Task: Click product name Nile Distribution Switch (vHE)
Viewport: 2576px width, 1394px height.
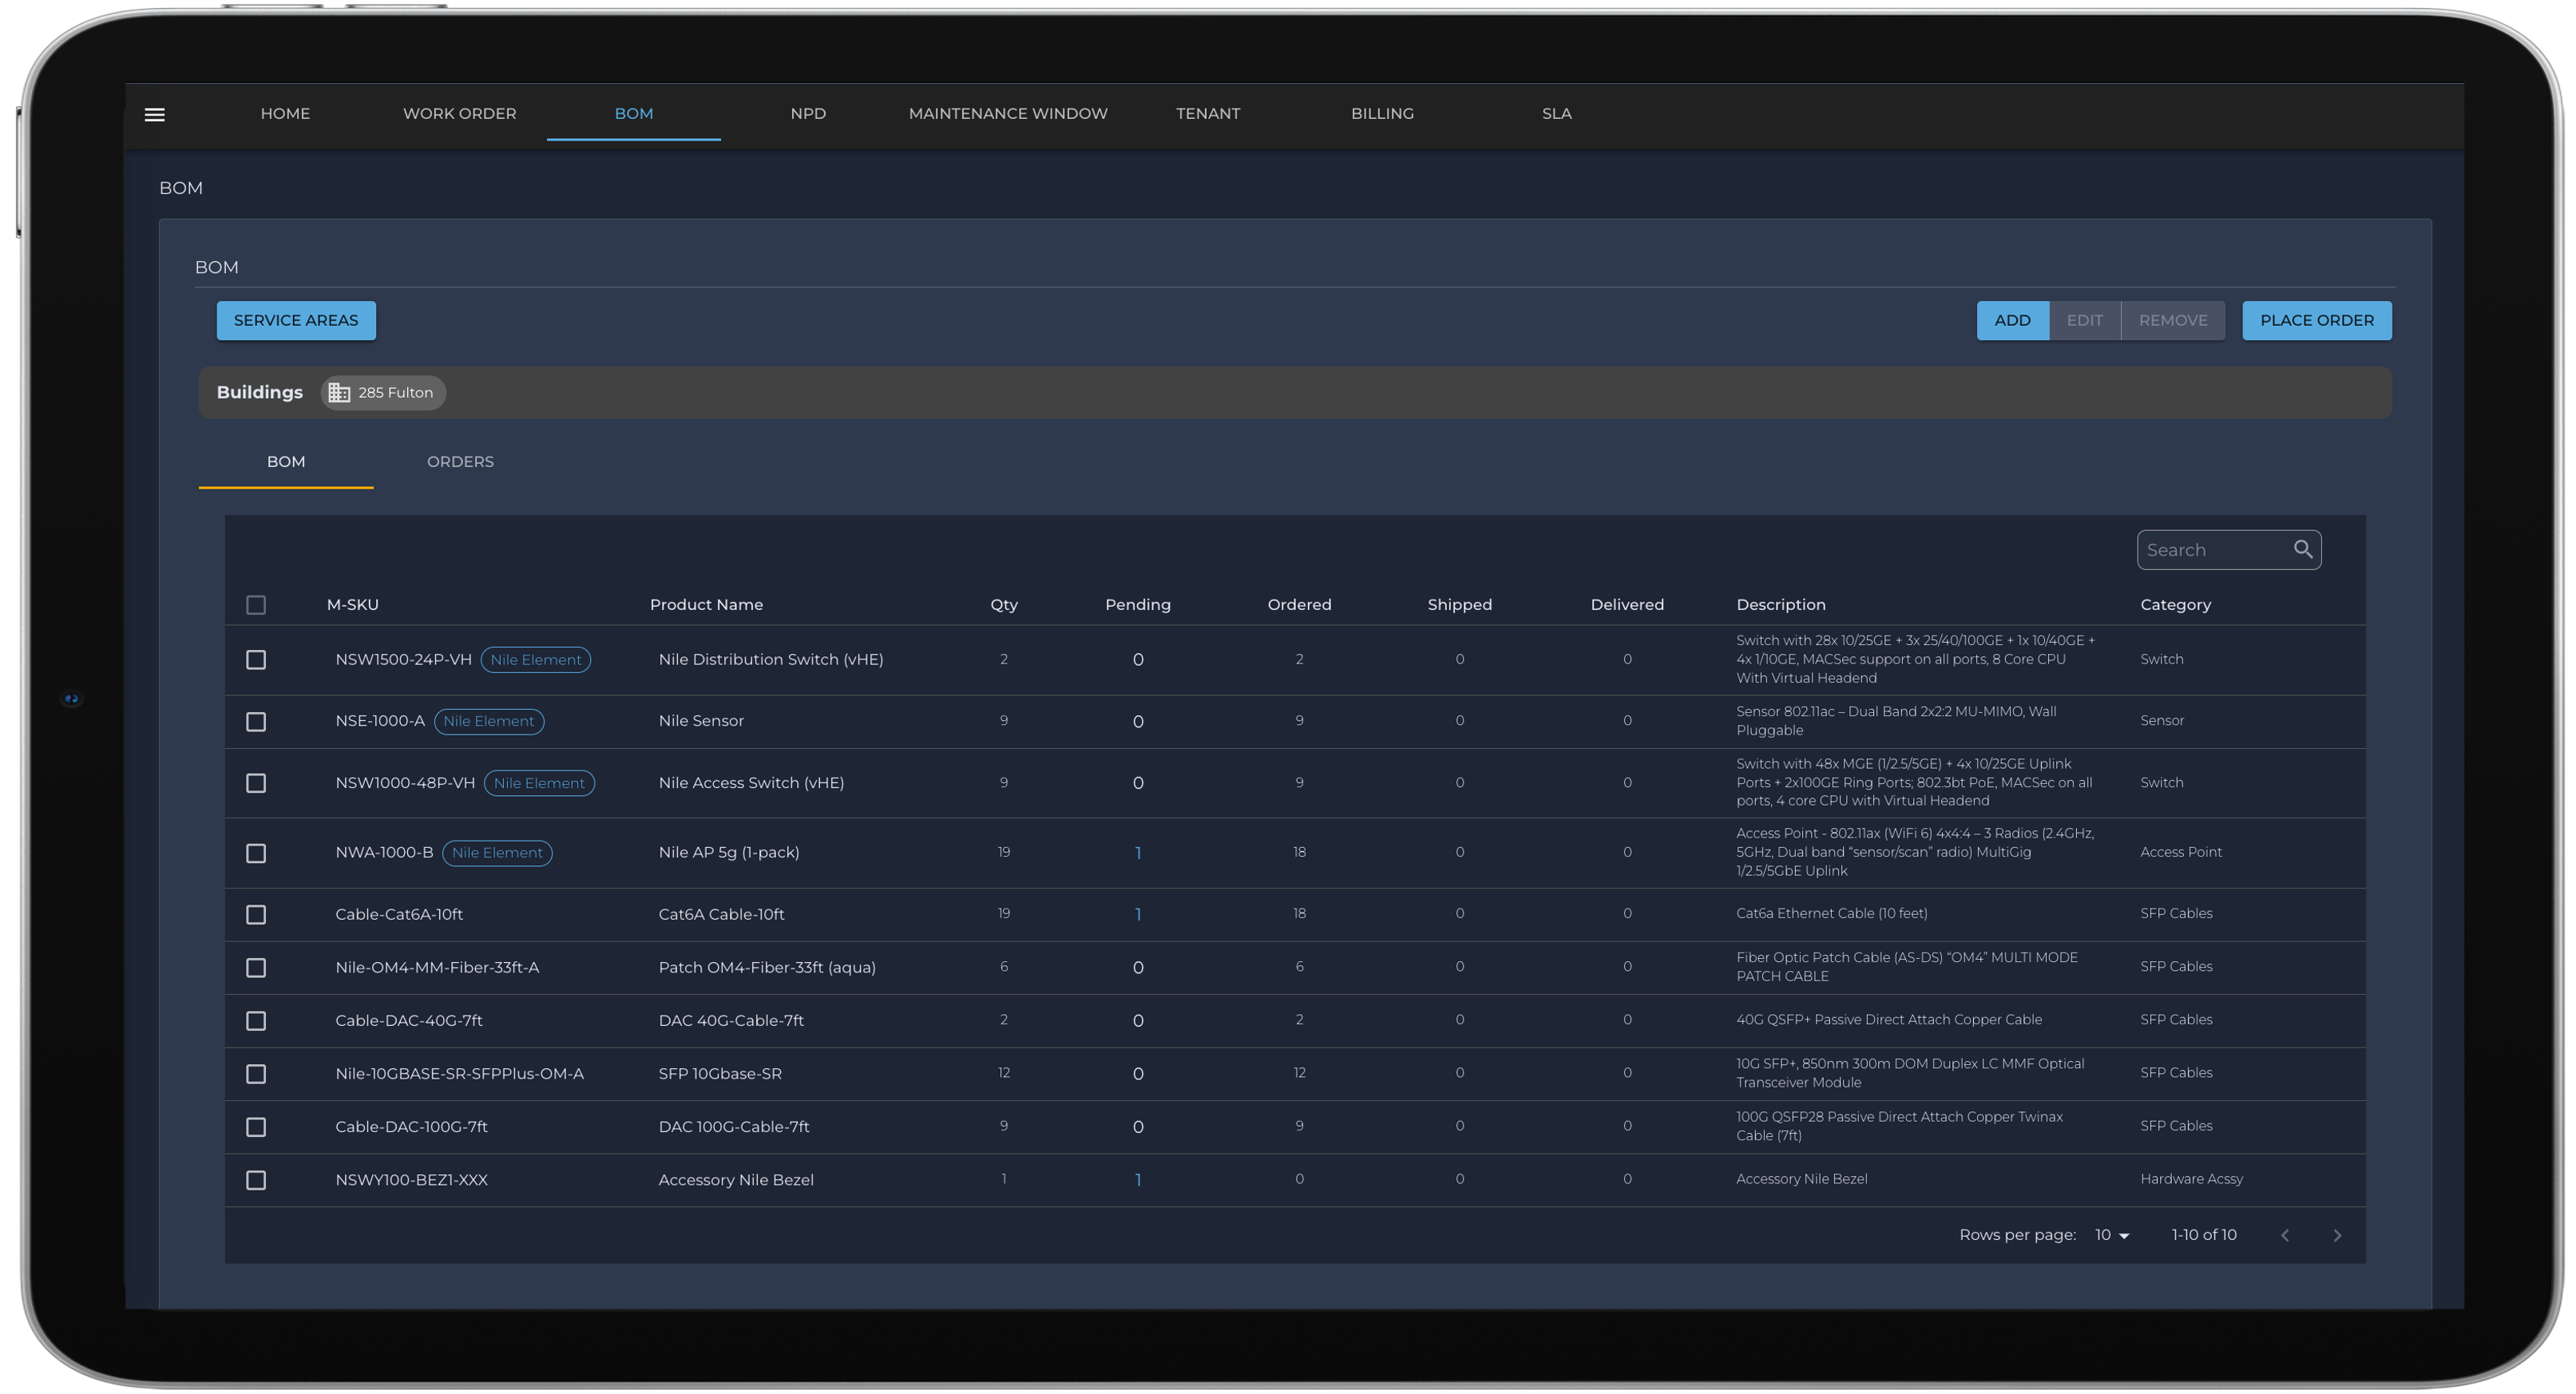Action: tap(770, 659)
